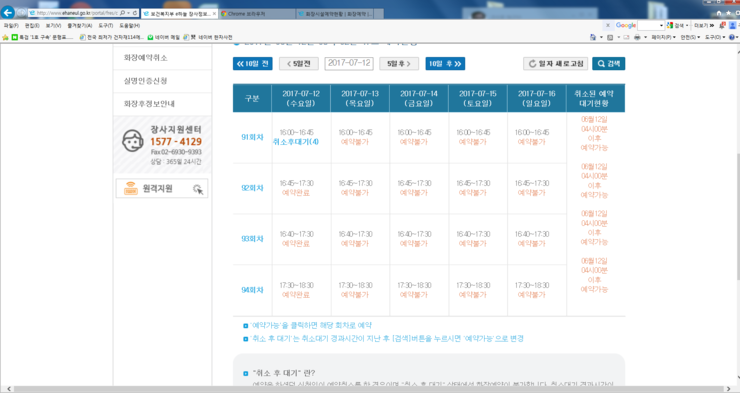The height and width of the screenshot is (393, 740).
Task: Click the address bar search magnifier
Action: point(123,13)
